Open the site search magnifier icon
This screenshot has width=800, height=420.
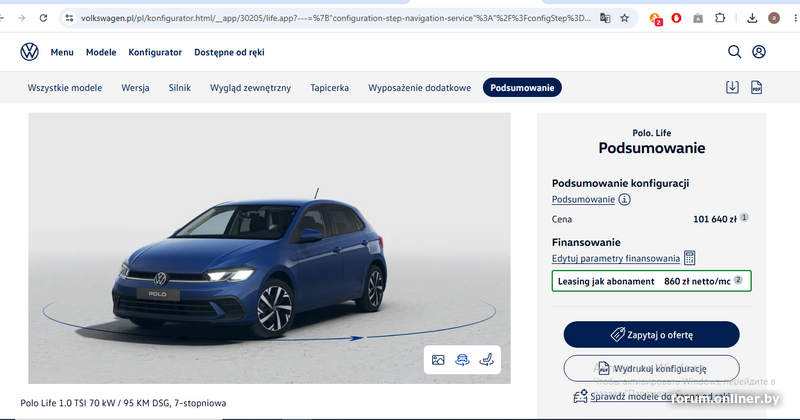[x=734, y=52]
